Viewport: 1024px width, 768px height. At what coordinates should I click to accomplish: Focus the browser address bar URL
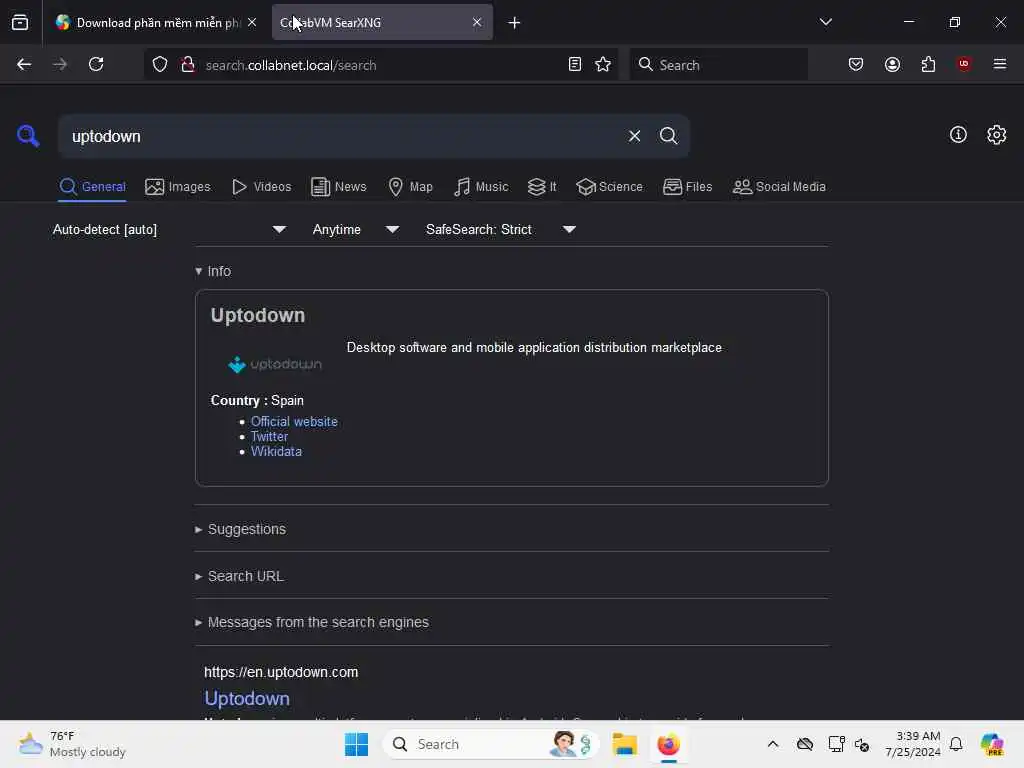[382, 65]
